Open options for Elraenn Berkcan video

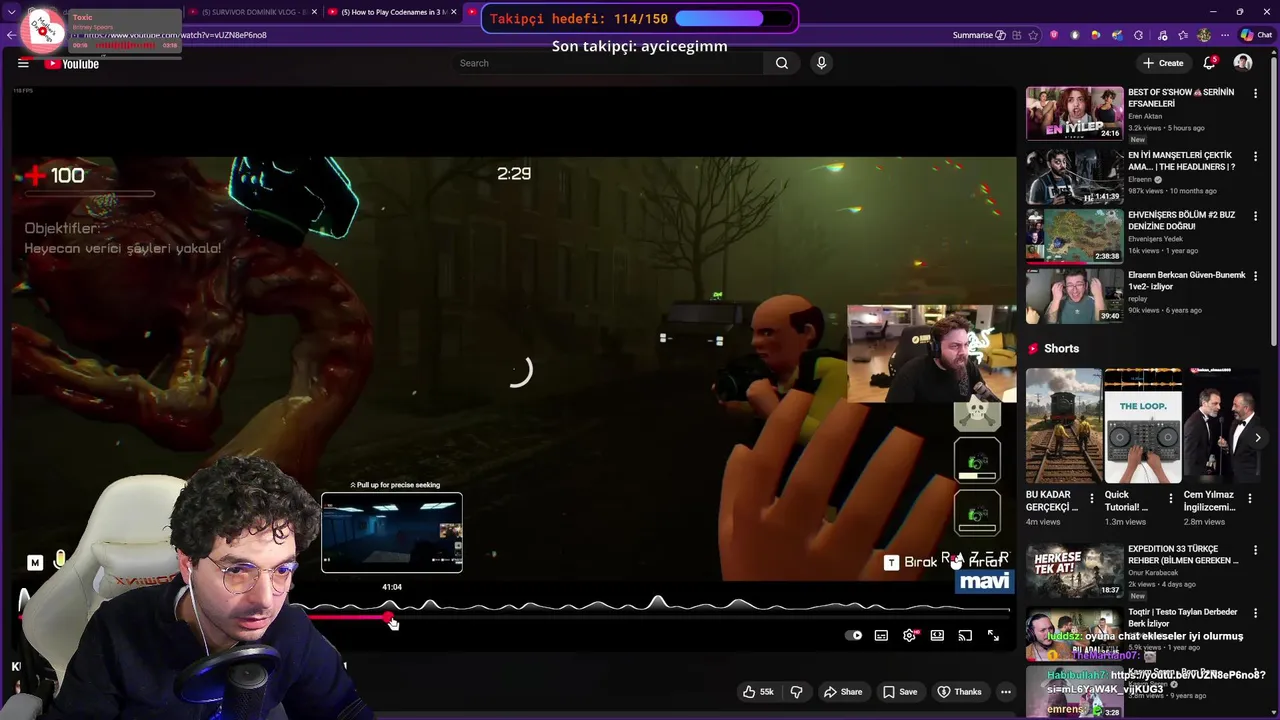pyautogui.click(x=1256, y=276)
